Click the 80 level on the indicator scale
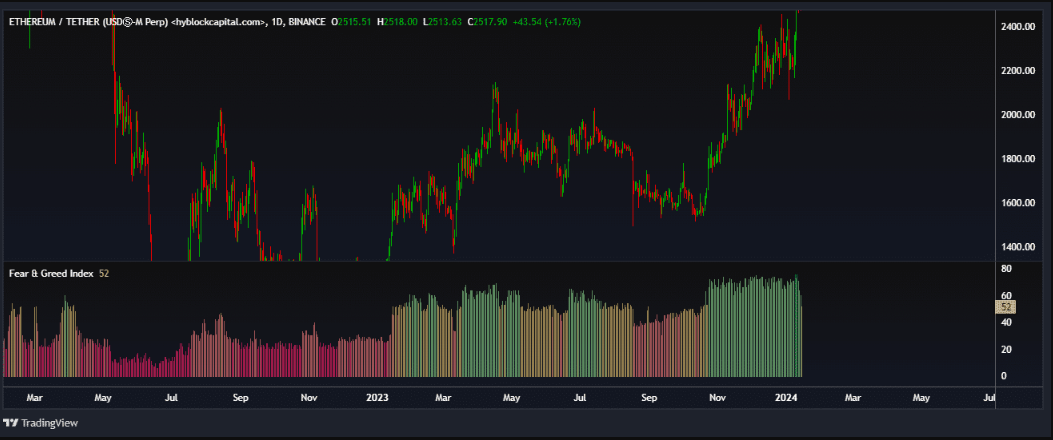1053x440 pixels. pyautogui.click(x=1006, y=269)
